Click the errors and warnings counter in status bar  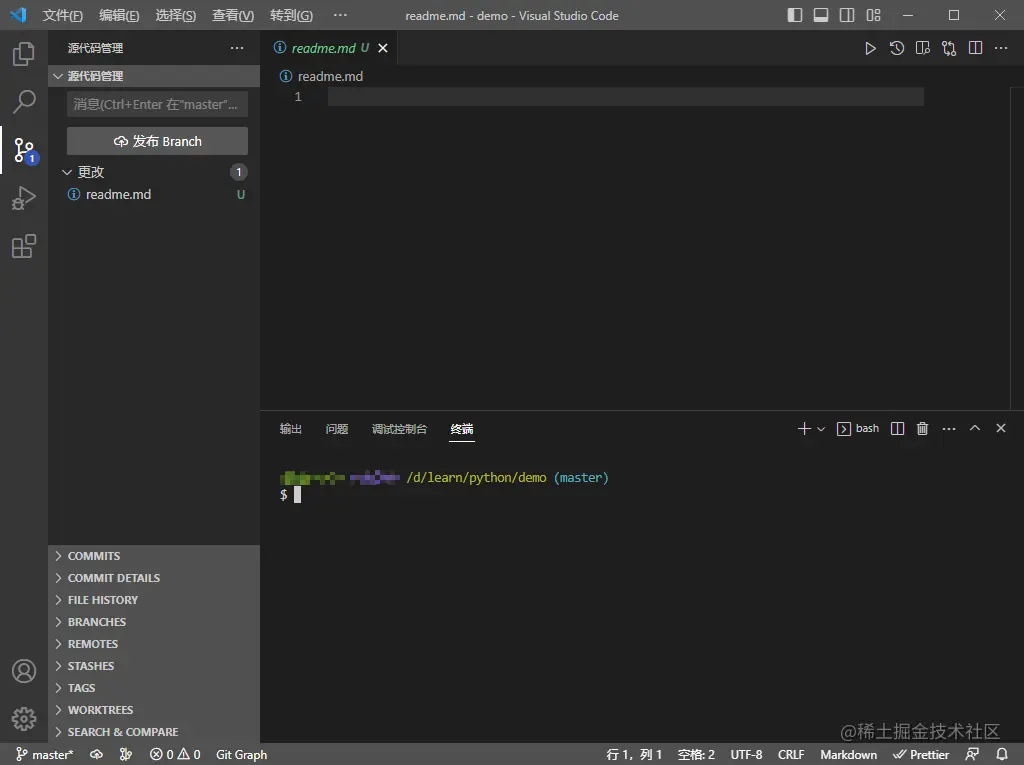tap(175, 755)
